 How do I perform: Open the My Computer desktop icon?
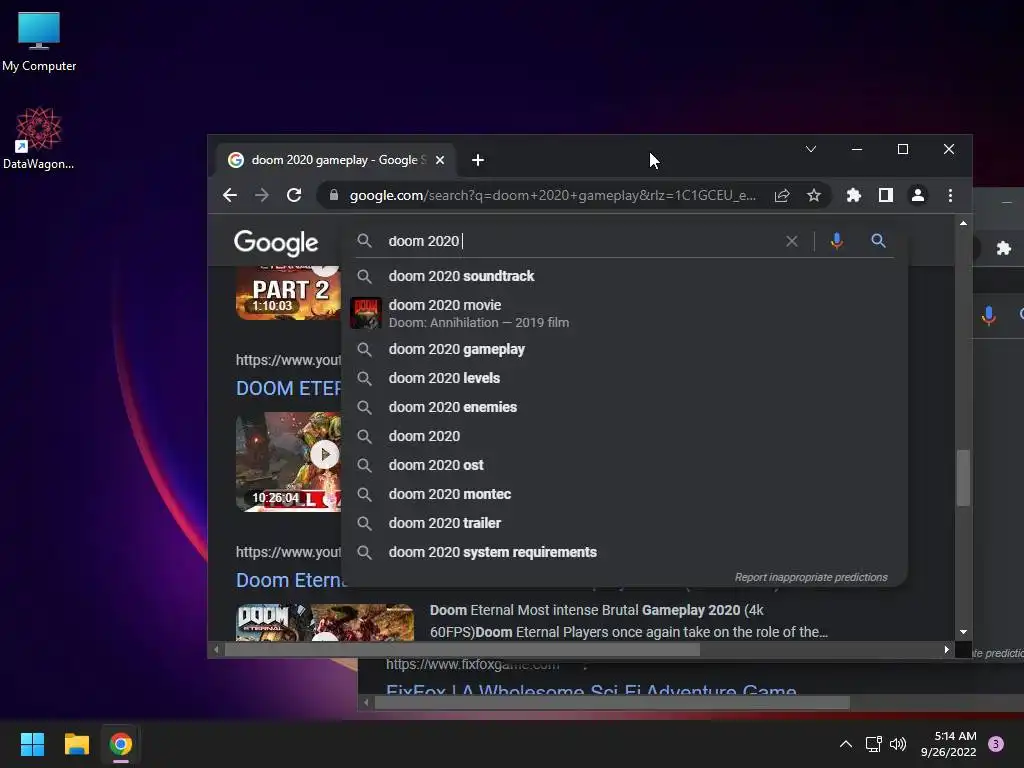[x=39, y=41]
